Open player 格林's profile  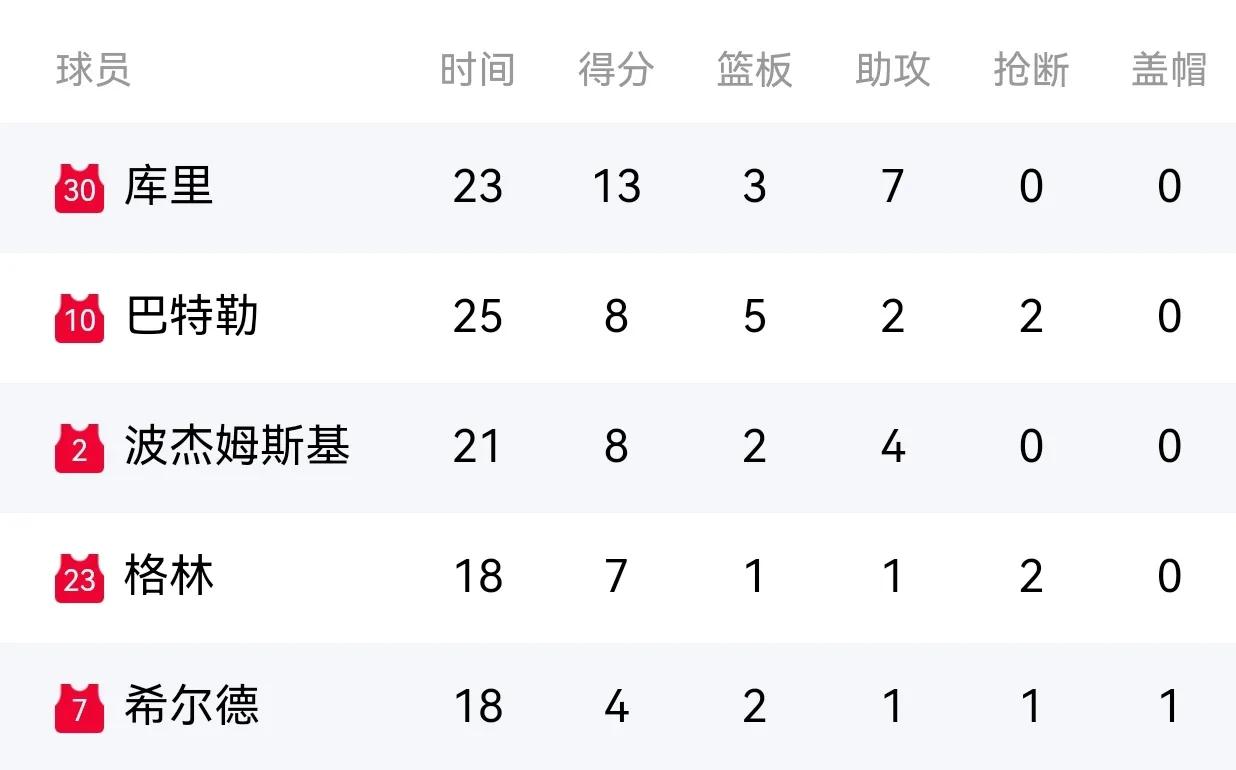pos(169,576)
